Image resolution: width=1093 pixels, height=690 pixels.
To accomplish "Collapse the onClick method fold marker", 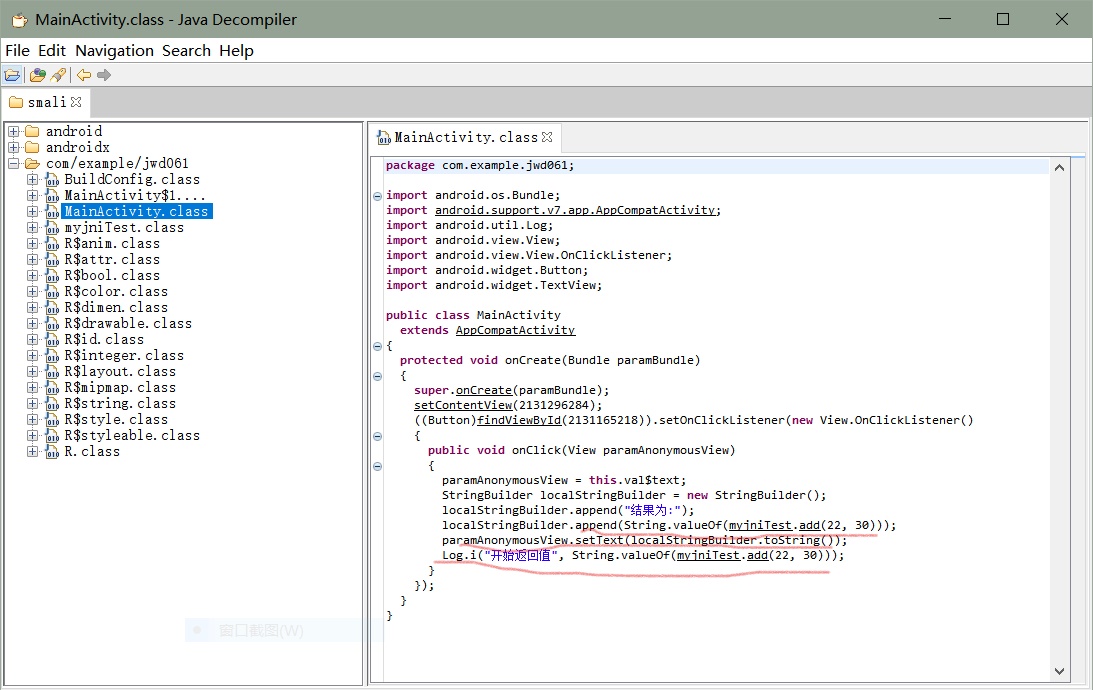I will (377, 466).
